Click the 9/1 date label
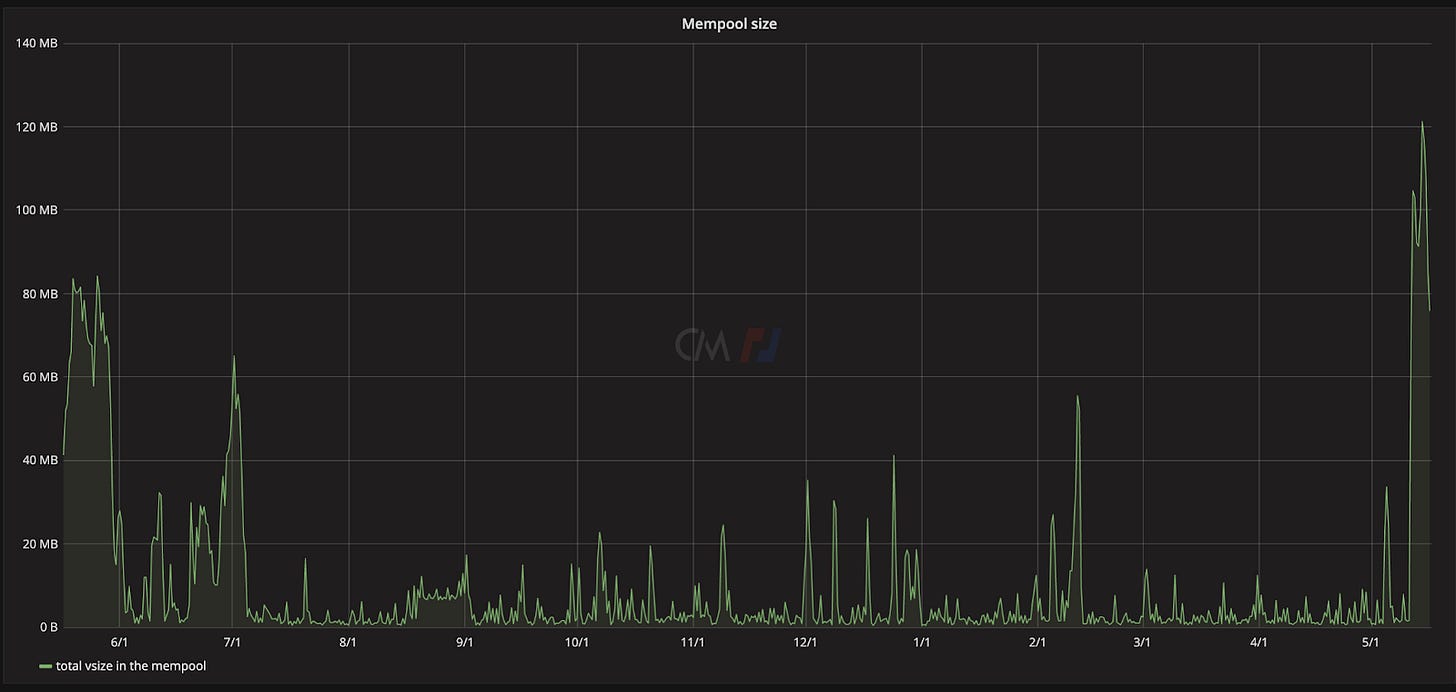Screen dimensions: 1456x692 click(464, 642)
